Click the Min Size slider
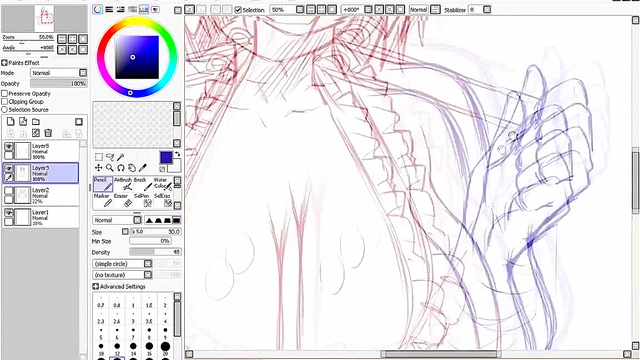The height and width of the screenshot is (360, 640). 151,241
